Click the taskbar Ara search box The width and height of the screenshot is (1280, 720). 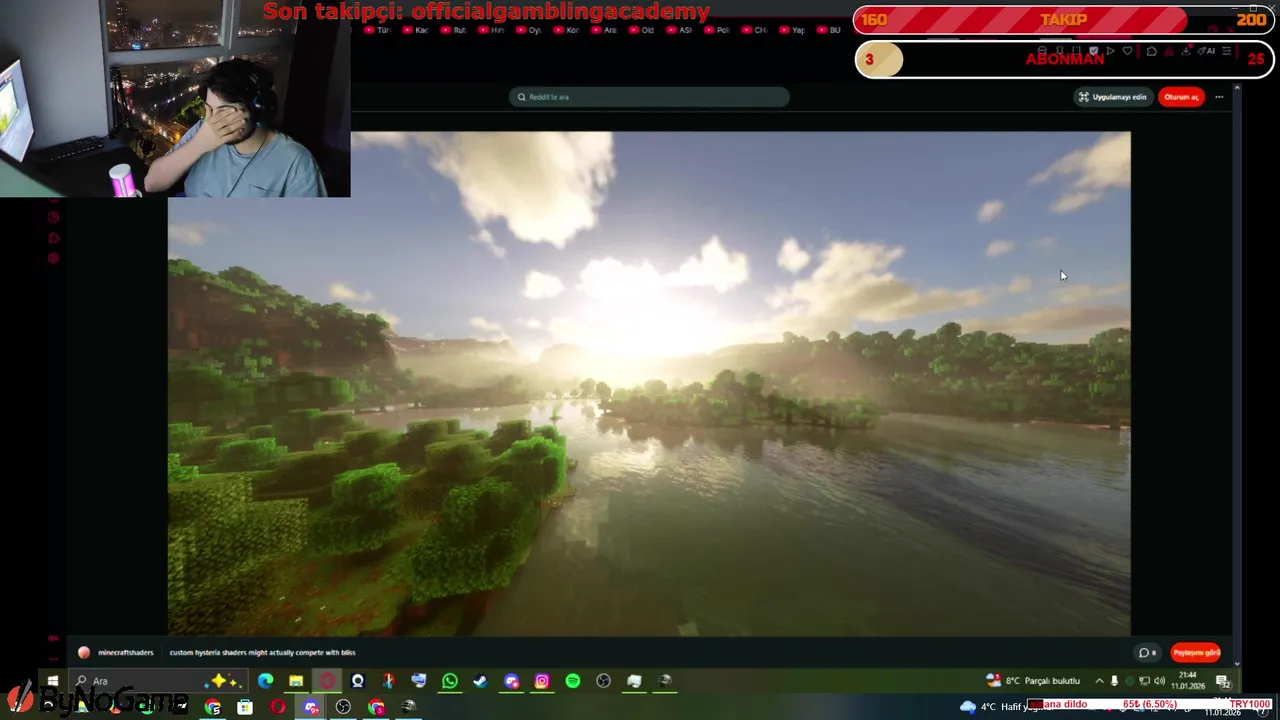coord(158,681)
